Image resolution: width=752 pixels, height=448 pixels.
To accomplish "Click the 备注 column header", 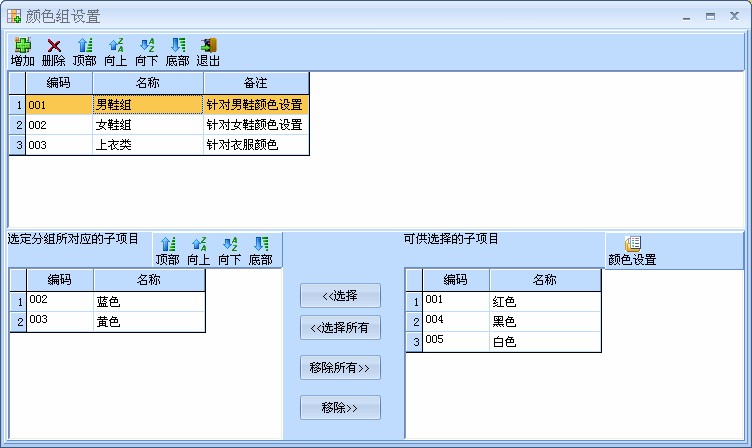I will [x=256, y=82].
